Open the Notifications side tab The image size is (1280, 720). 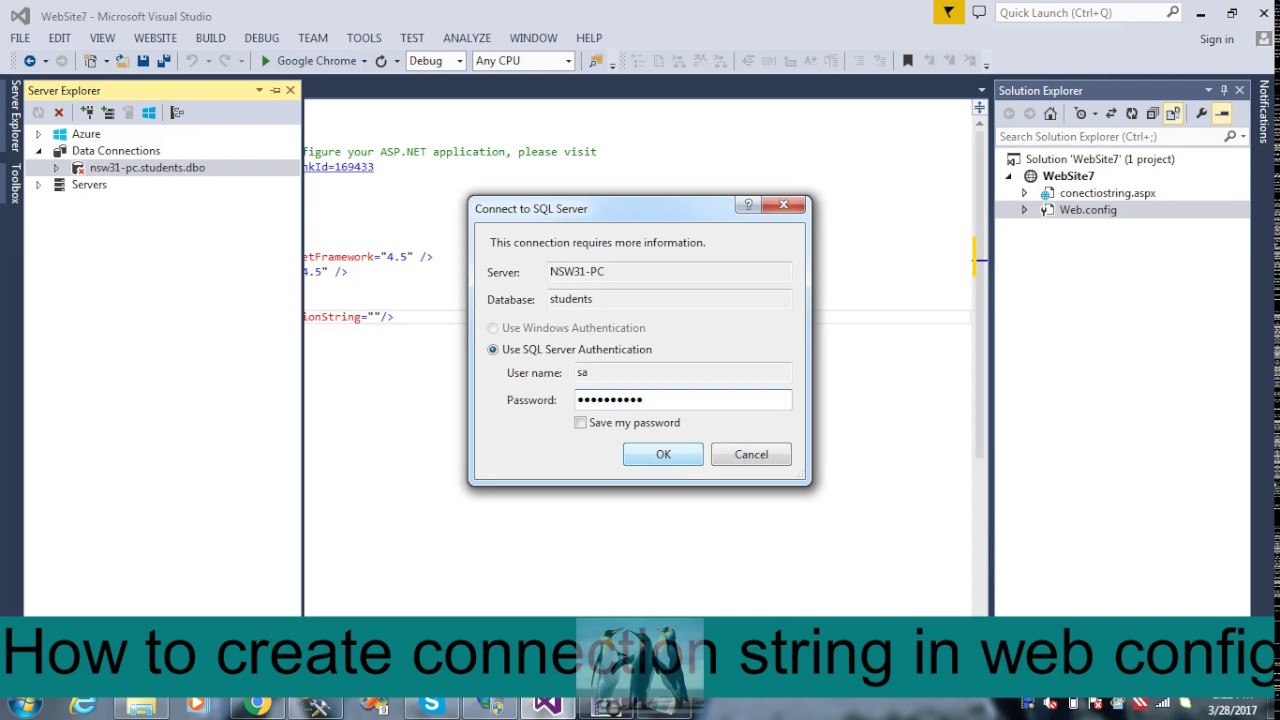click(x=1264, y=112)
